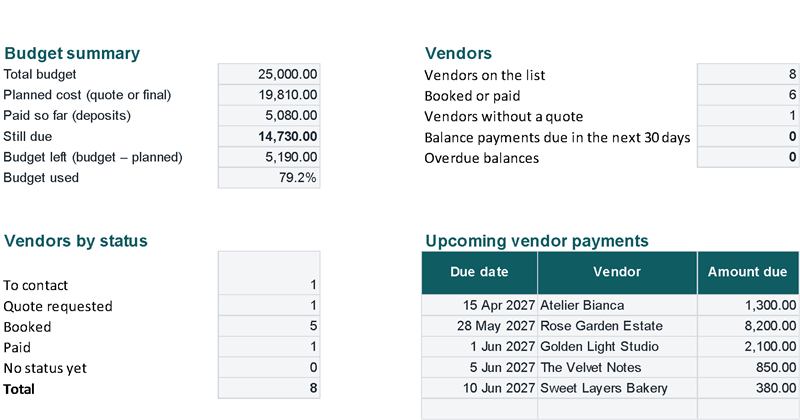The image size is (800, 420).
Task: Click the 15 Apr 2027 due date cell
Action: [x=480, y=305]
